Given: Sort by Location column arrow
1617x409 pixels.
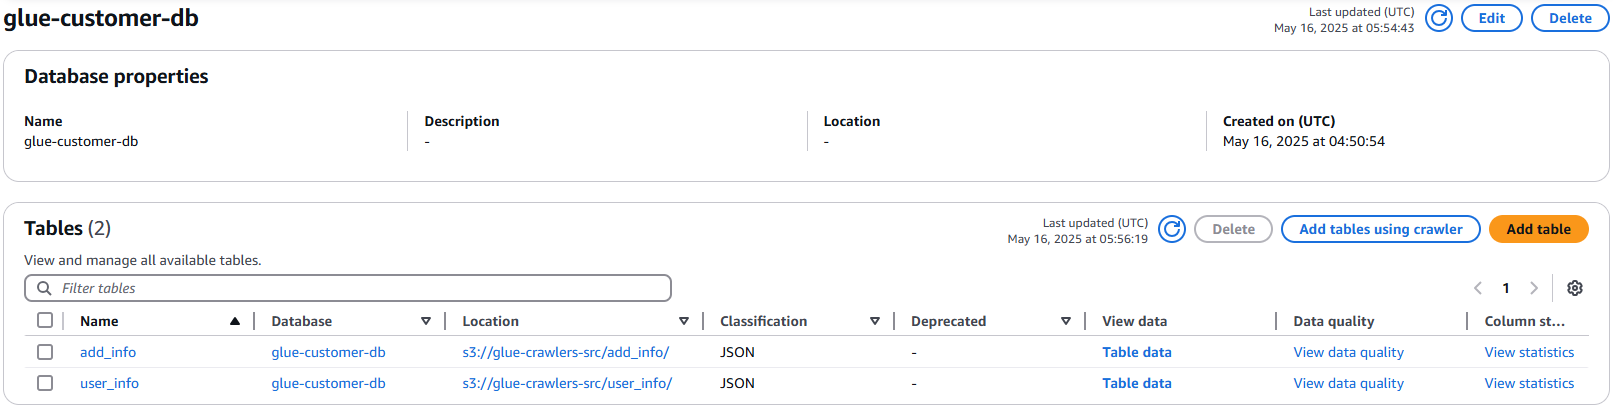Looking at the screenshot, I should (684, 321).
